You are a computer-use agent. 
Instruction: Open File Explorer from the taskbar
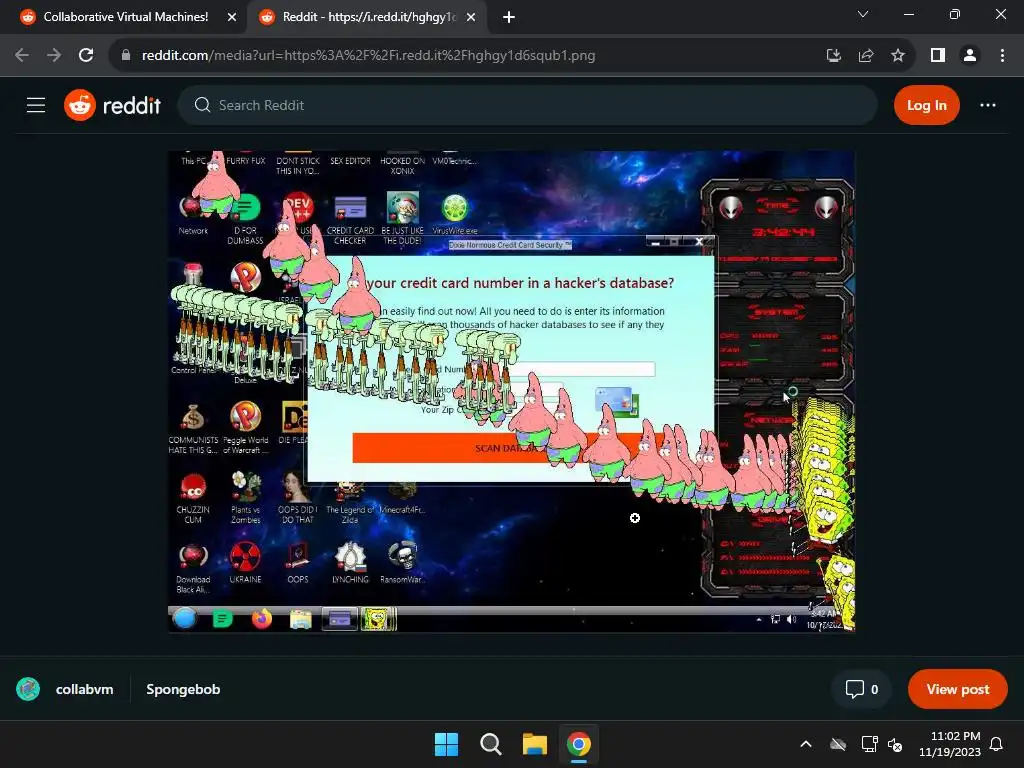(534, 744)
